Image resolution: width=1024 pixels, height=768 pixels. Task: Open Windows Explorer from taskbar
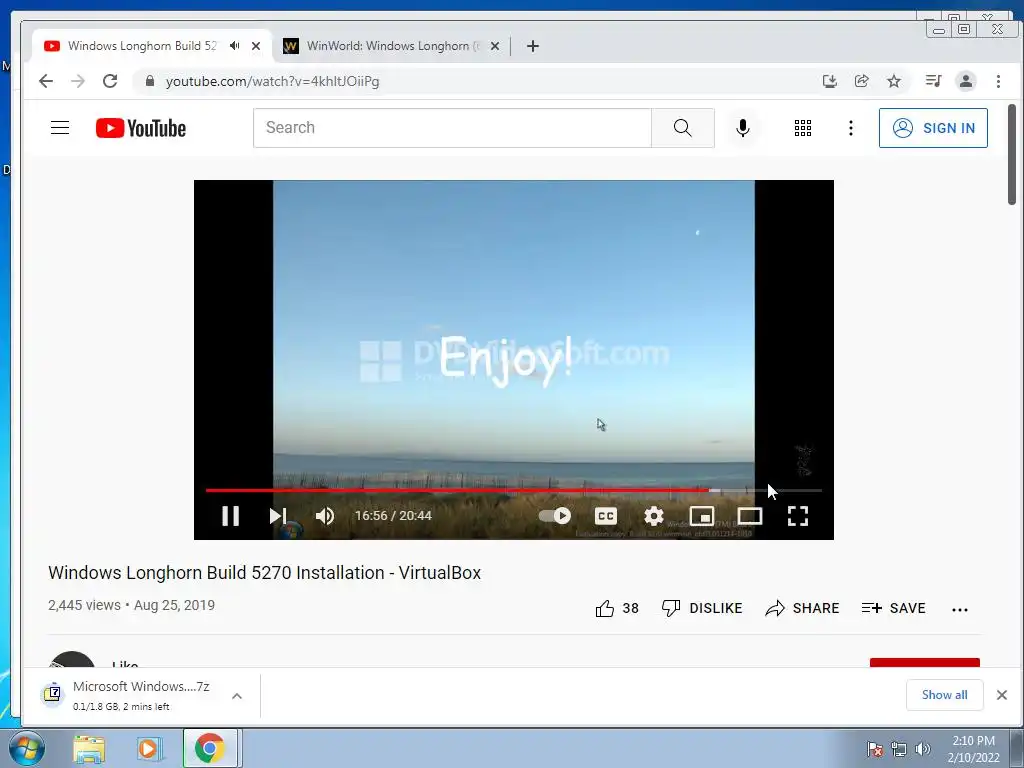coord(89,749)
